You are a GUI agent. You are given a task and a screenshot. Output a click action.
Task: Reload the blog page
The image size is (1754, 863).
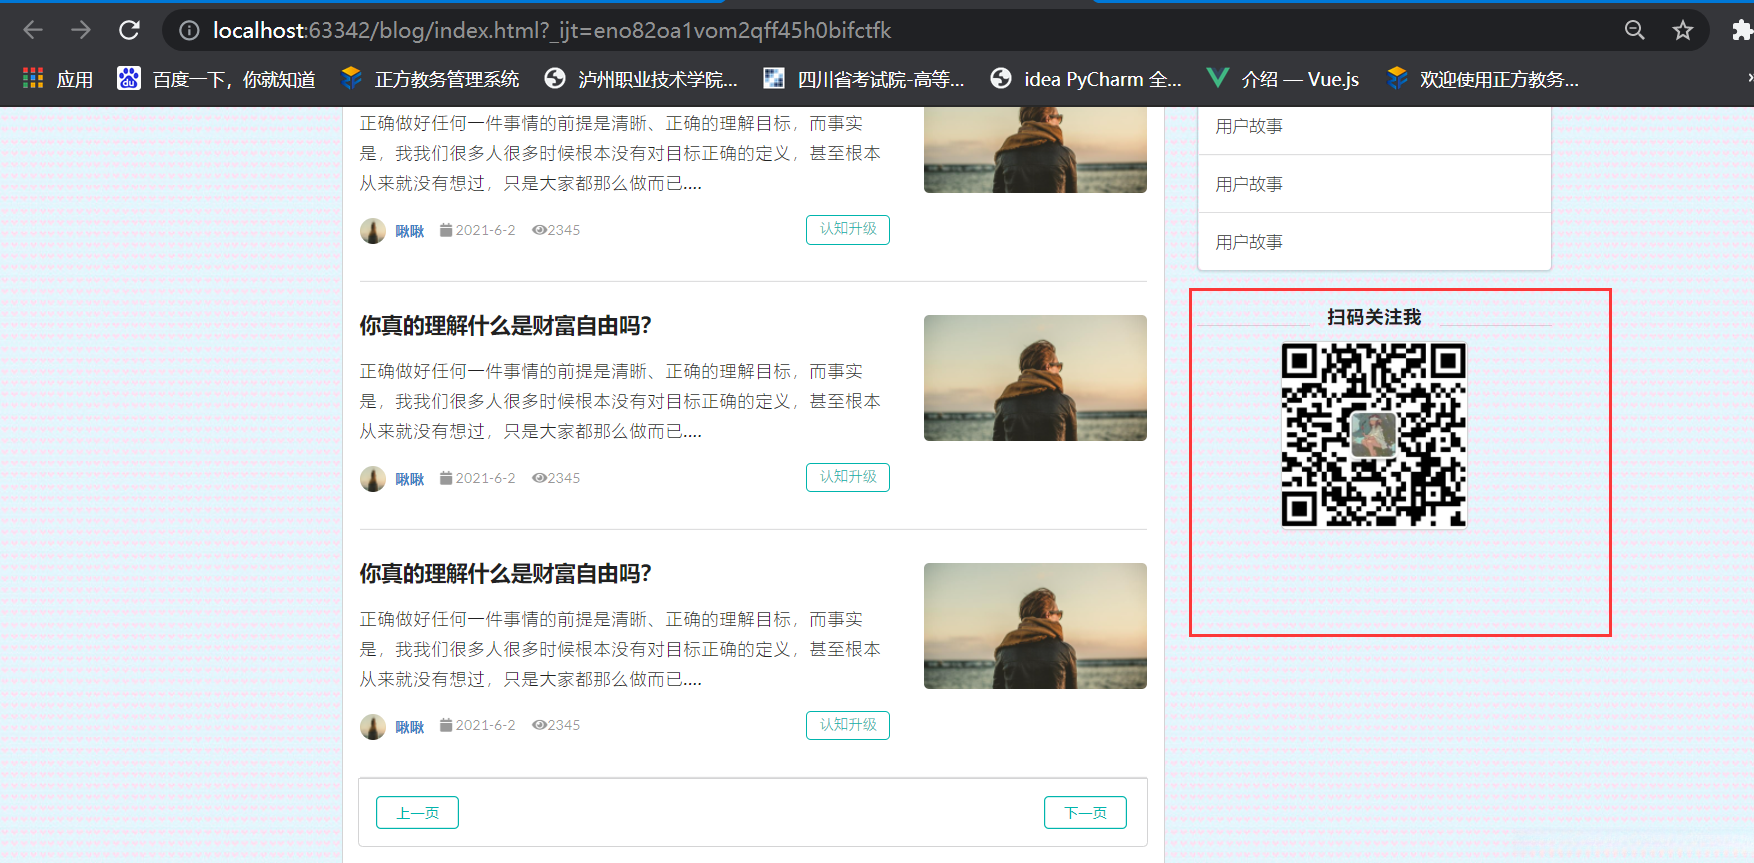click(129, 30)
